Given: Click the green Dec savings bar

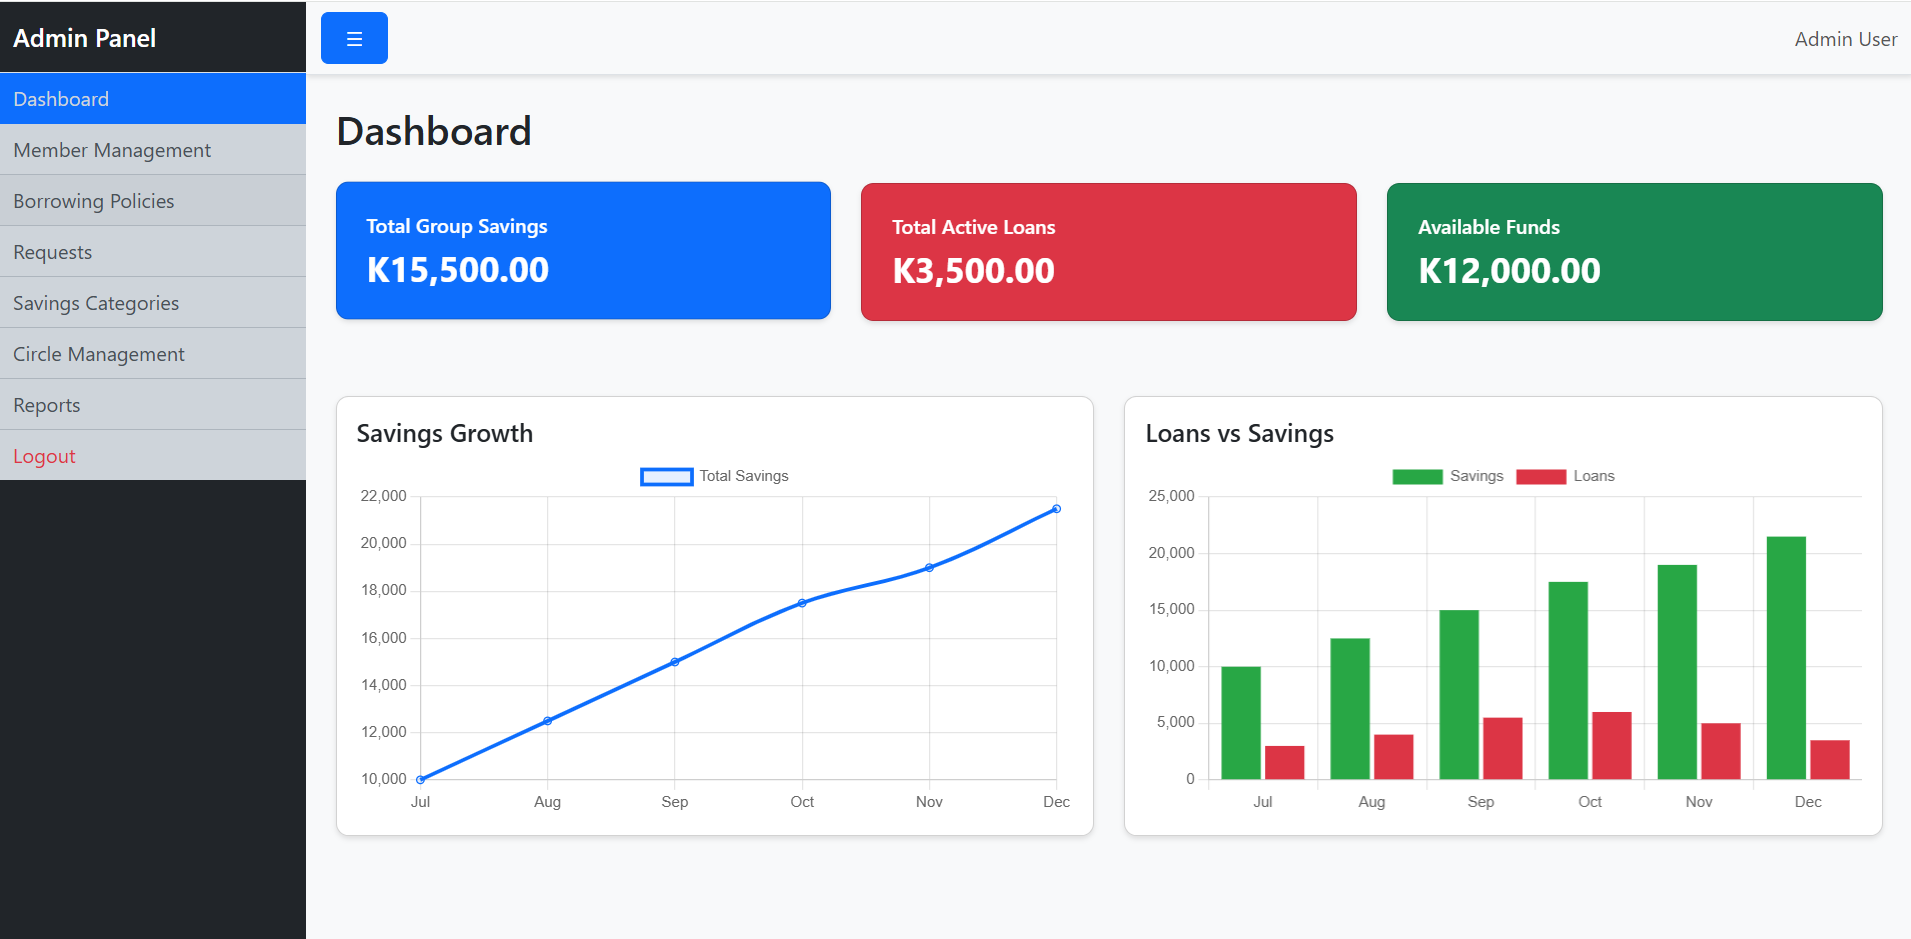Looking at the screenshot, I should (1786, 658).
